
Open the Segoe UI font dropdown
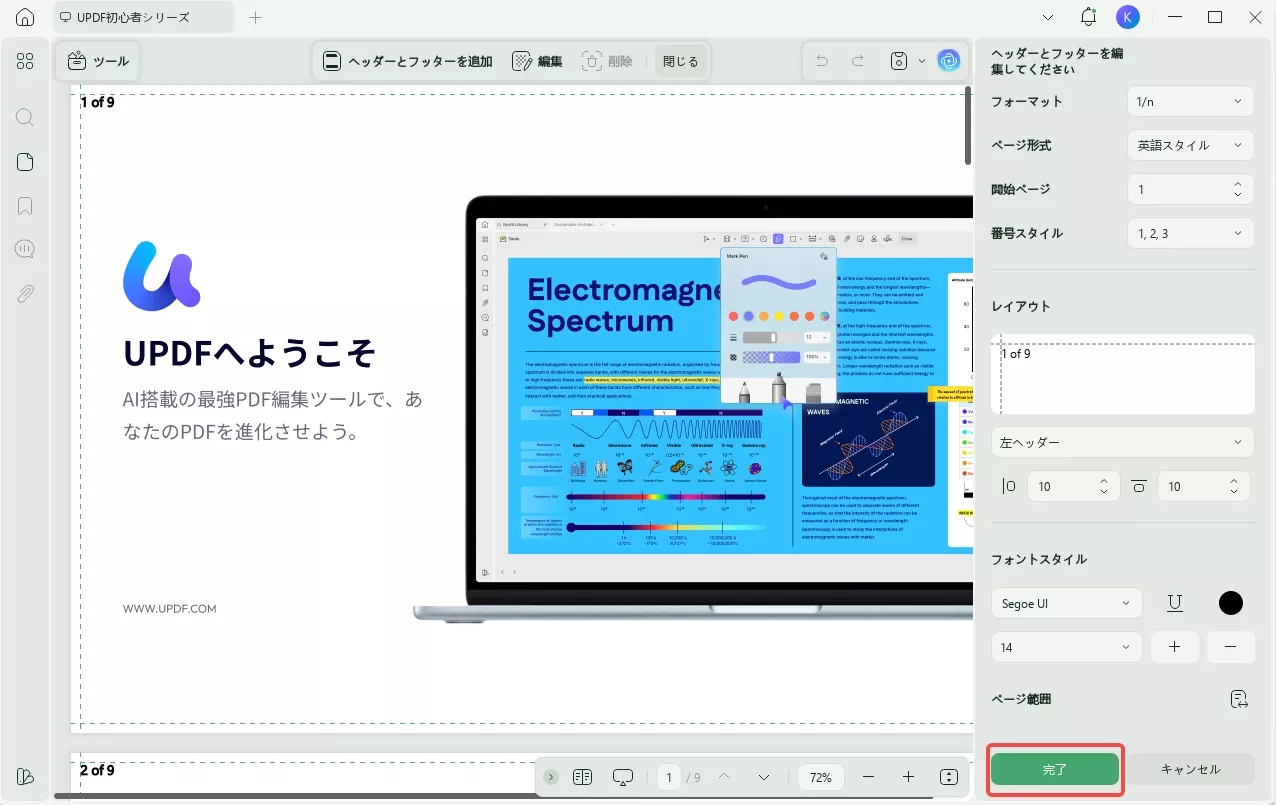[1066, 603]
